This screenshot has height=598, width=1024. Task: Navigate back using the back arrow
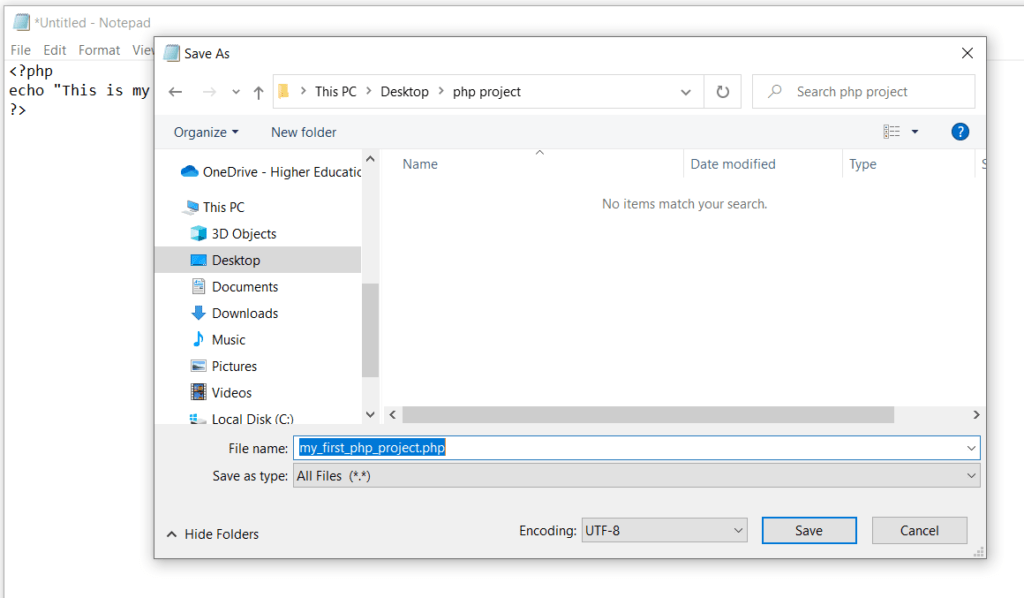click(175, 91)
